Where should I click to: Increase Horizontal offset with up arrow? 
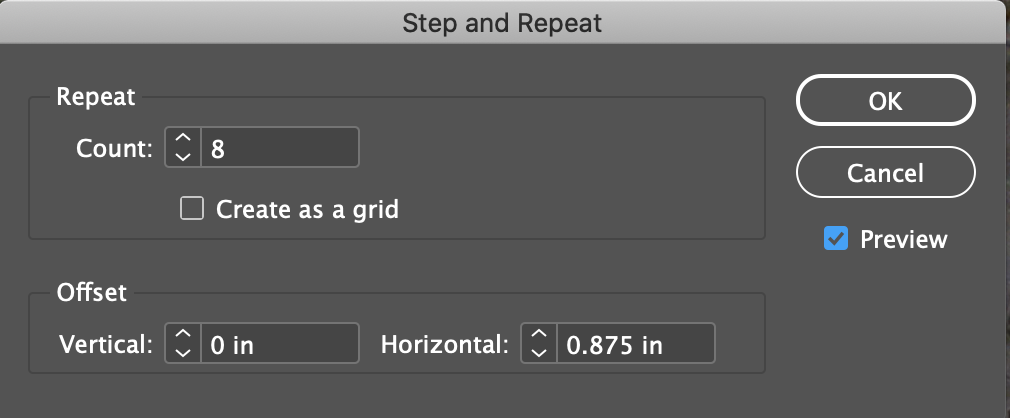(x=538, y=334)
